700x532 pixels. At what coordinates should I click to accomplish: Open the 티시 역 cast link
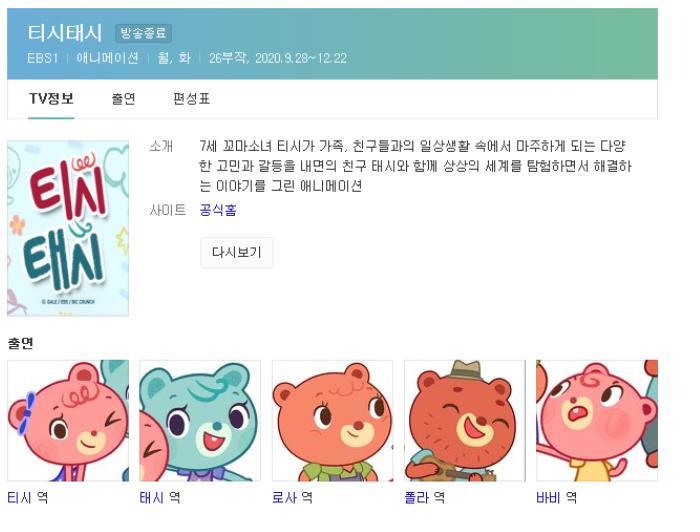click(28, 497)
